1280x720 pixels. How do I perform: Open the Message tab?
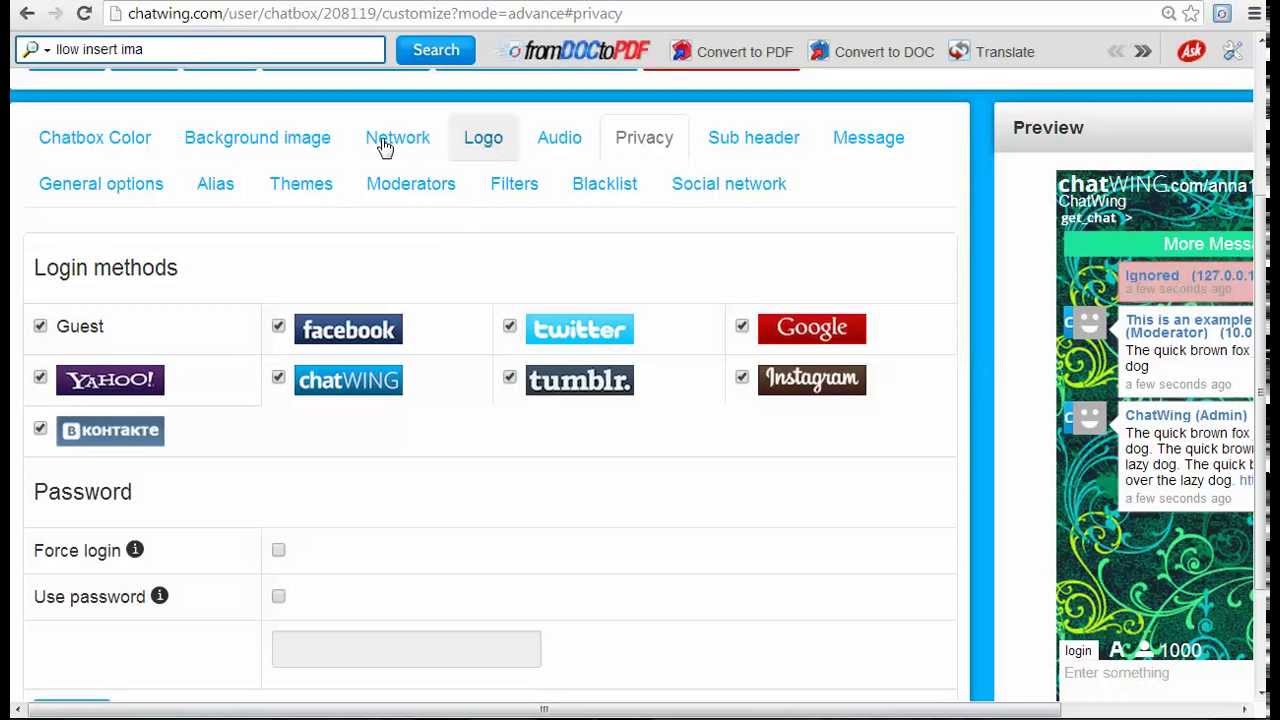point(868,138)
